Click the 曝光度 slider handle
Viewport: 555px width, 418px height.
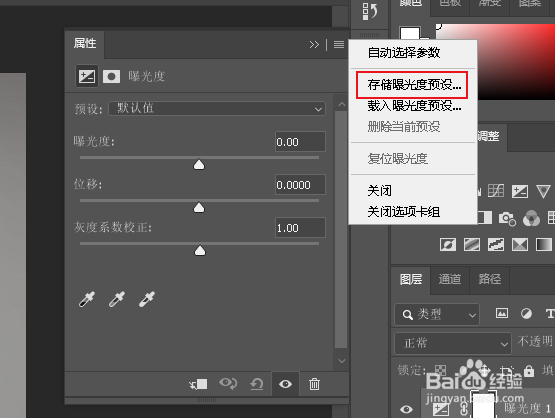click(199, 165)
